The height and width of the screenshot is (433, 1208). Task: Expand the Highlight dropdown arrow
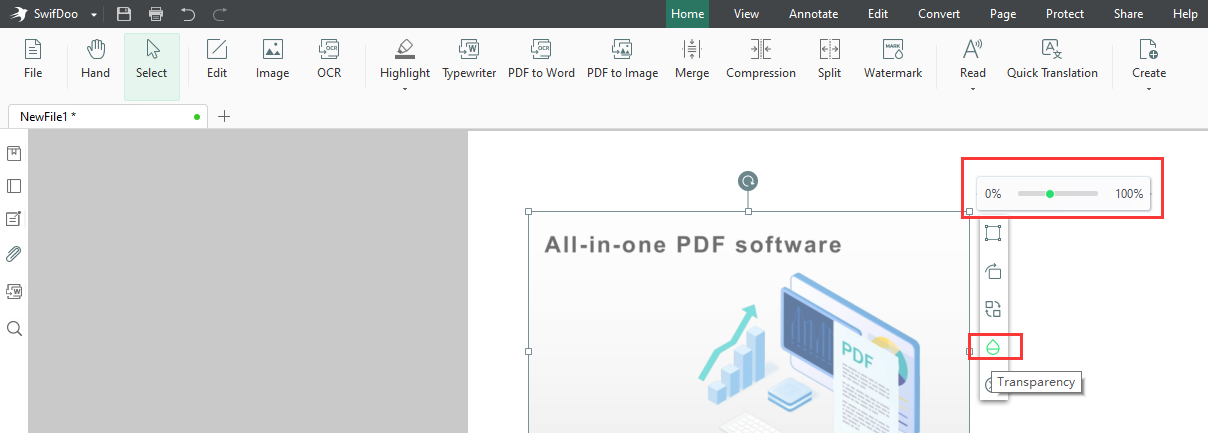(405, 89)
